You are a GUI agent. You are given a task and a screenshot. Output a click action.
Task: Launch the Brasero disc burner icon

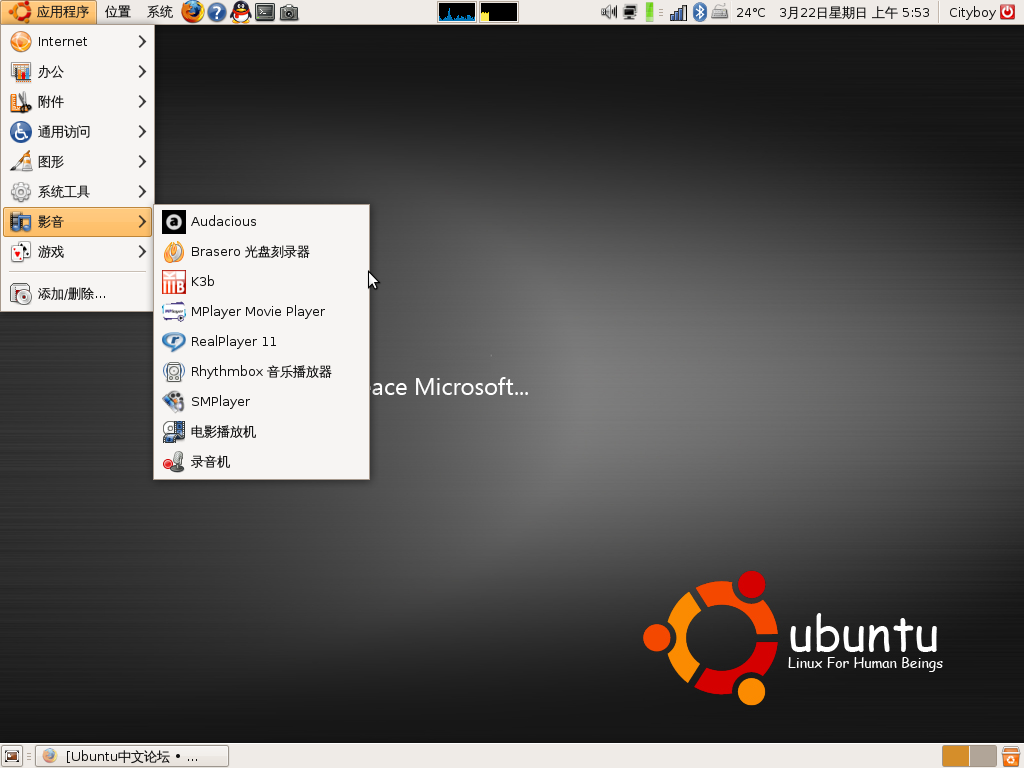tap(174, 252)
